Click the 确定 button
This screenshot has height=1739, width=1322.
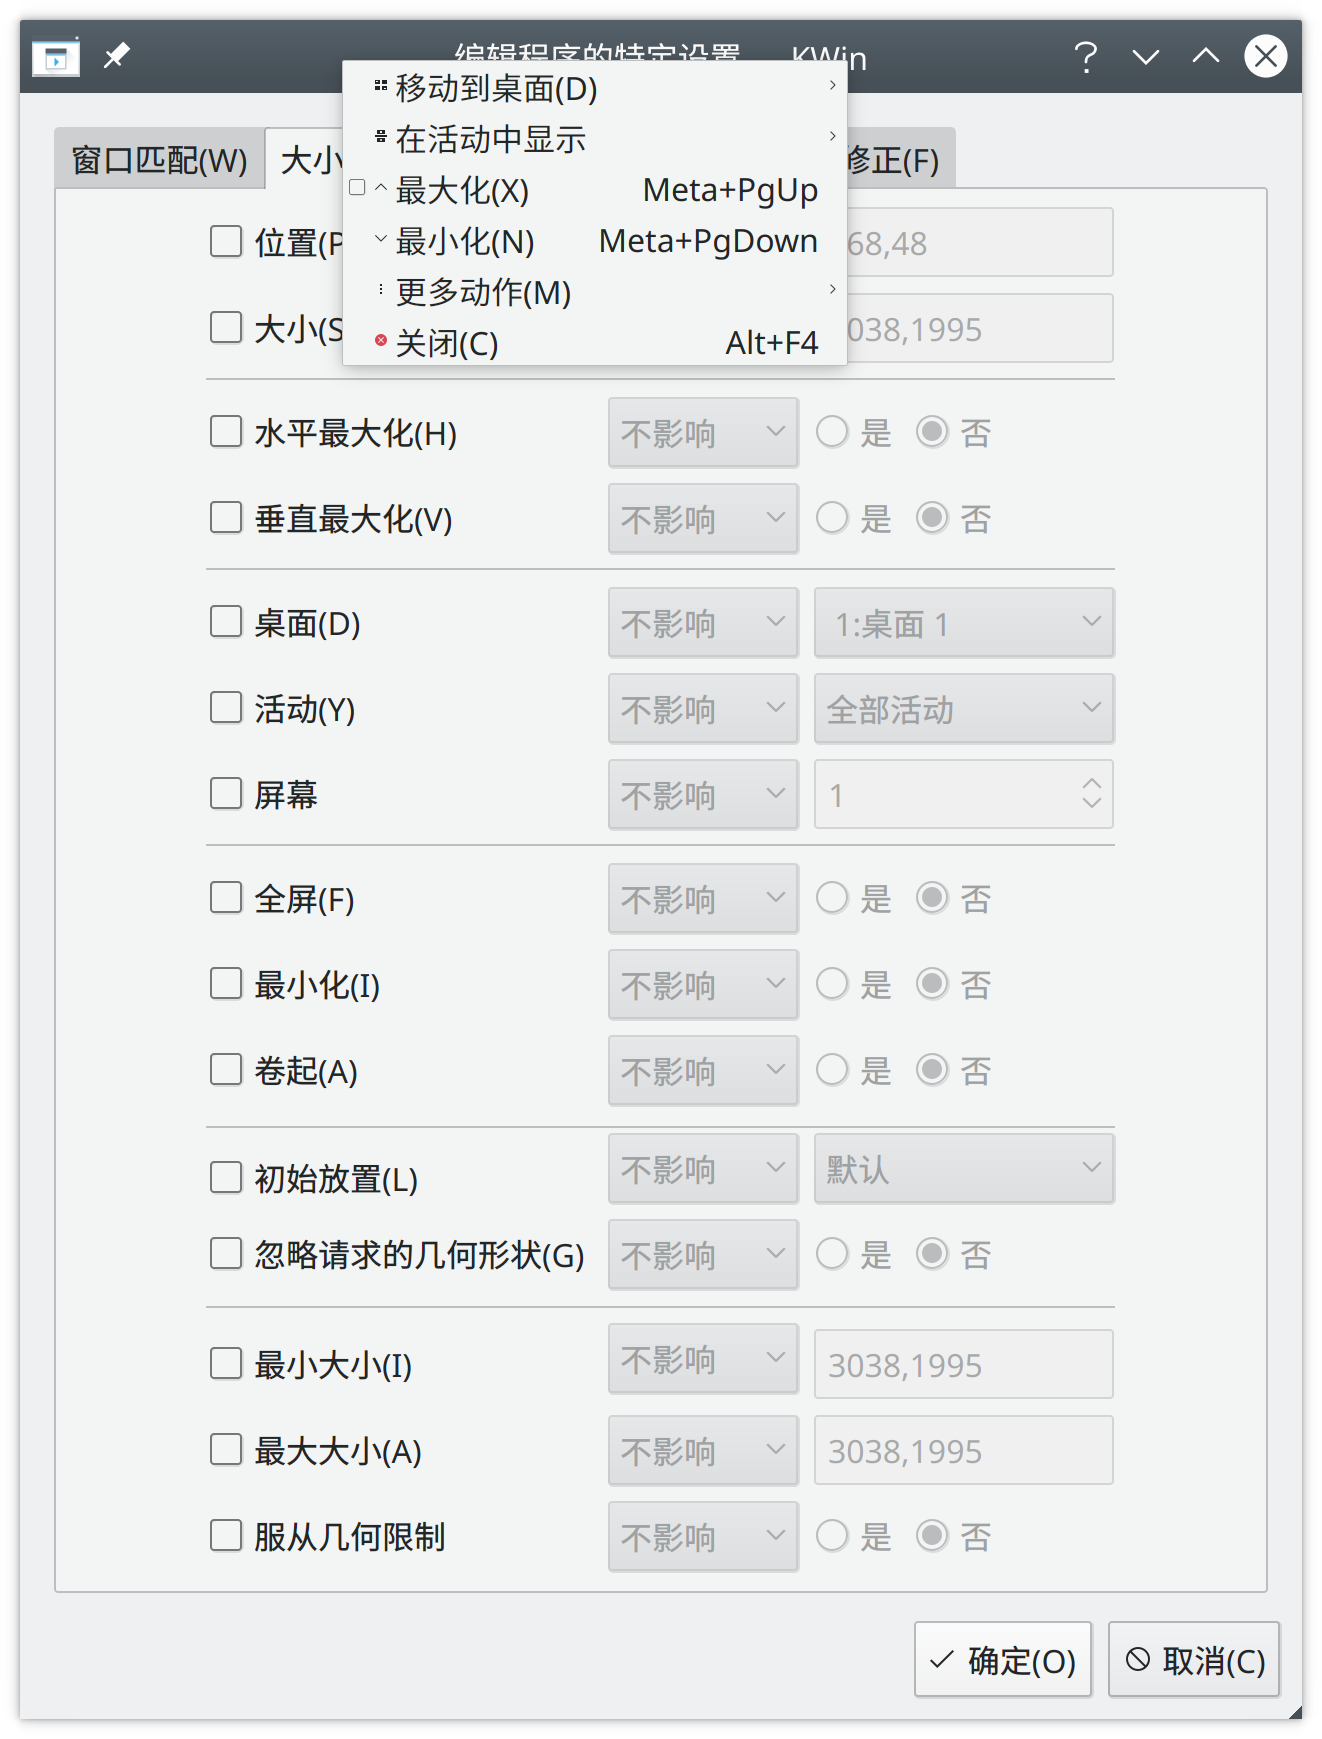[1003, 1660]
